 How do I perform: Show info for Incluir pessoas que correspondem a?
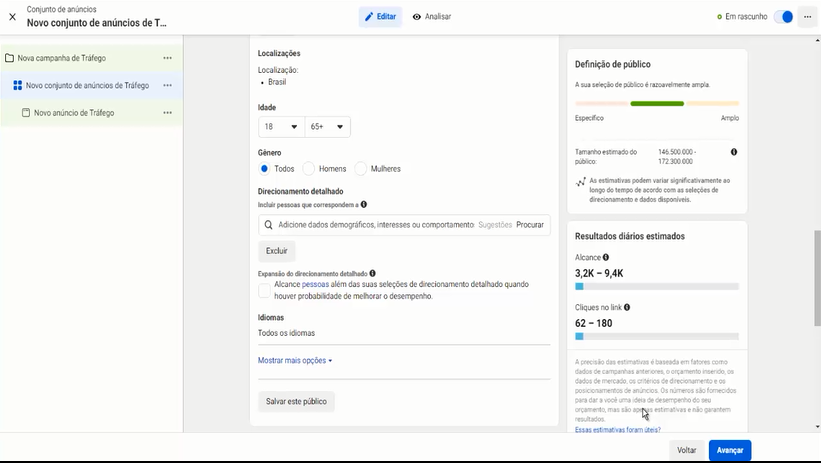(364, 204)
